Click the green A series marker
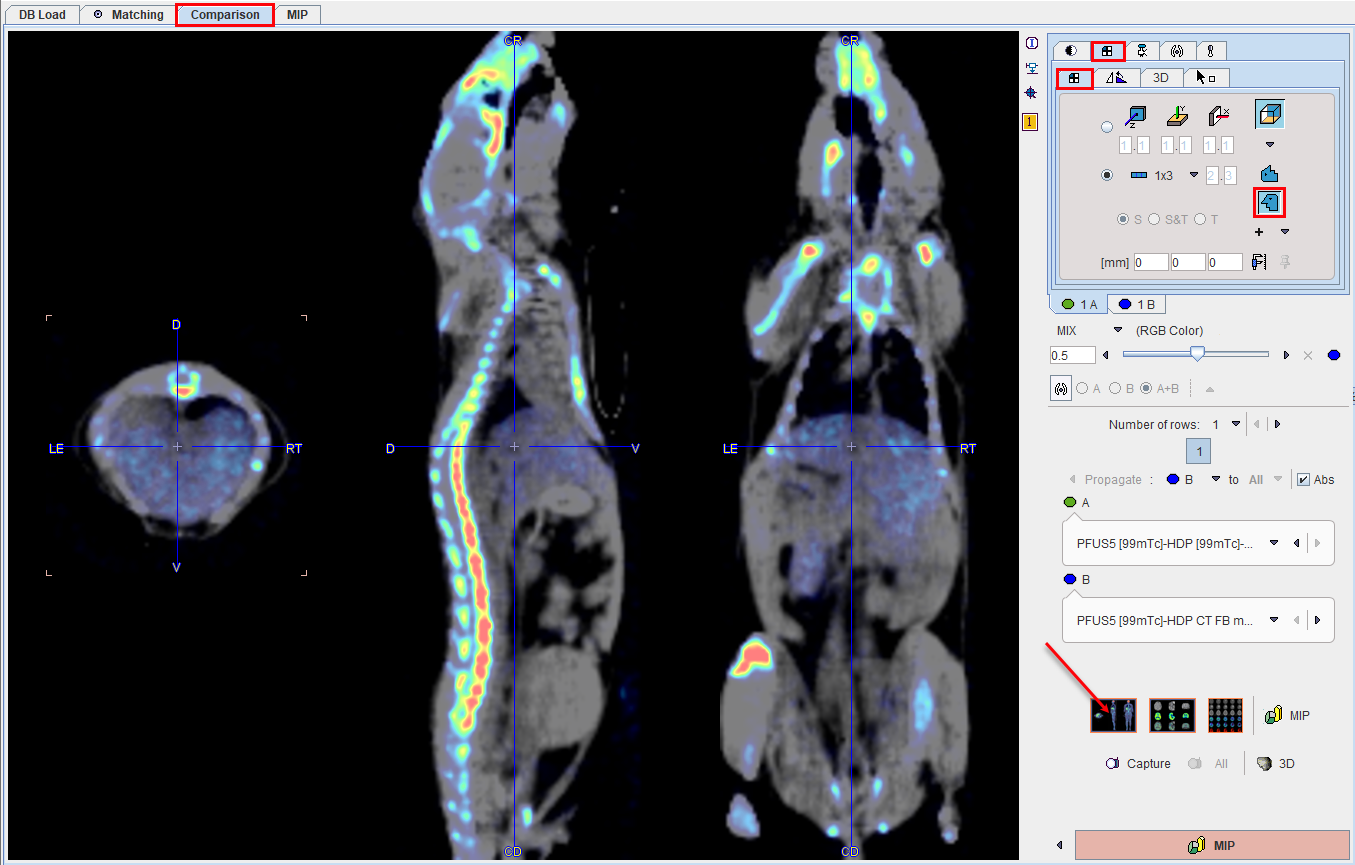The width and height of the screenshot is (1355, 865). click(1070, 502)
